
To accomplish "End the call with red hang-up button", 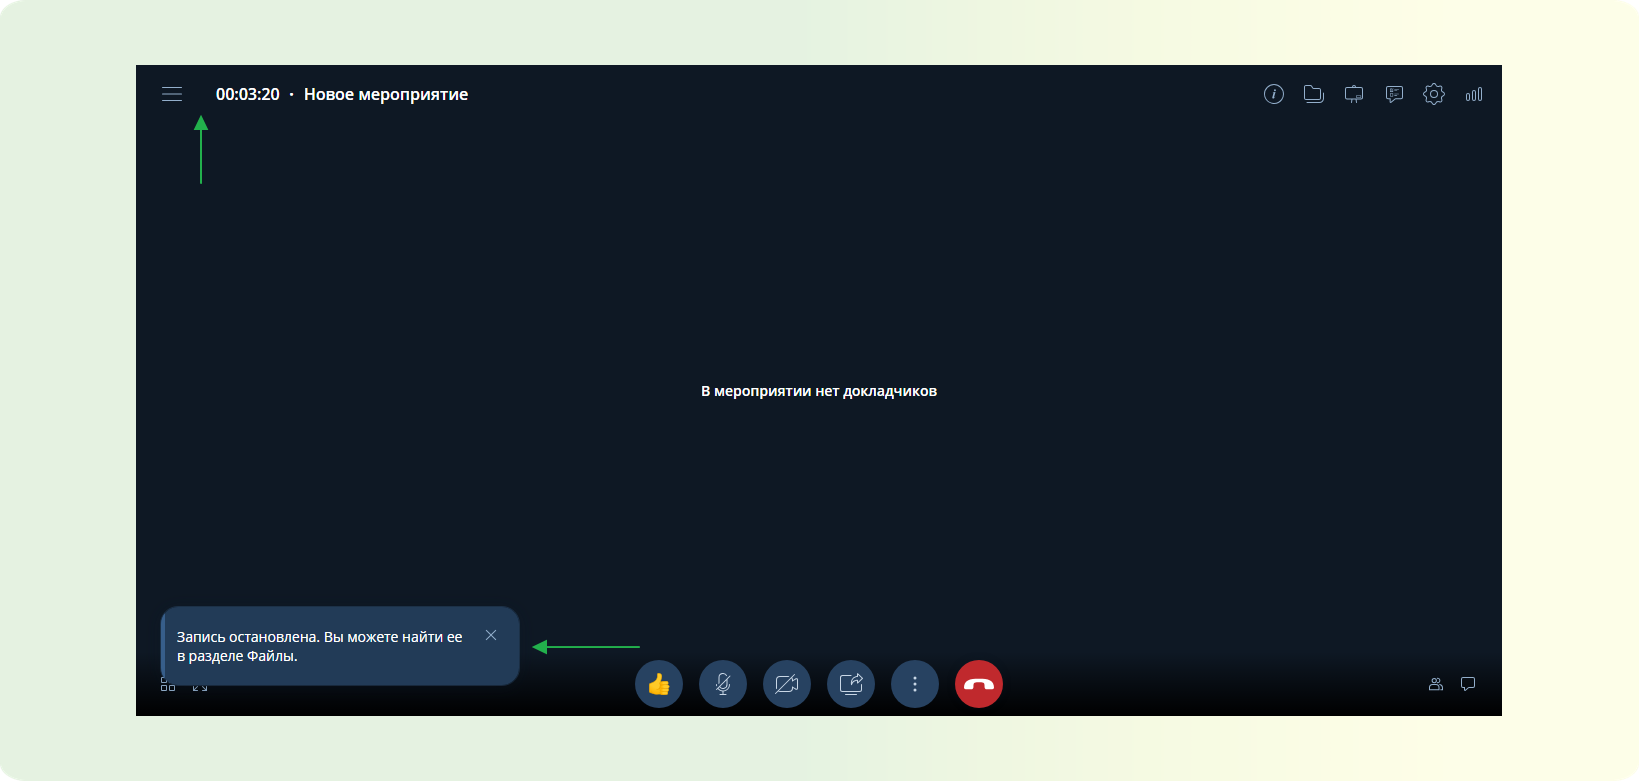I will point(979,684).
